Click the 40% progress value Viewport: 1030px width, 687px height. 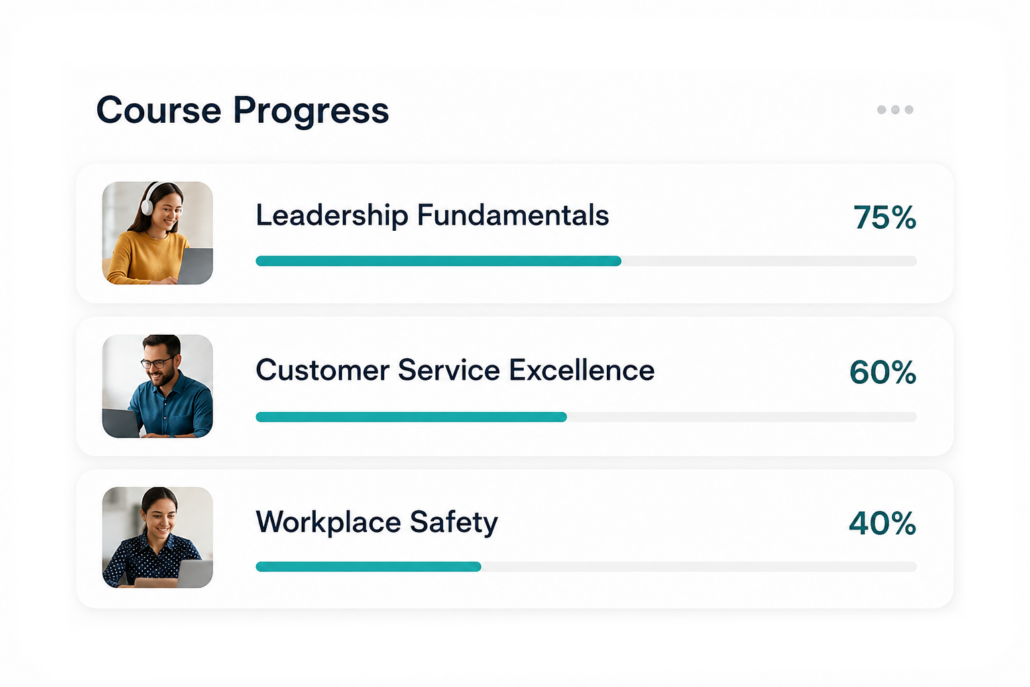tap(882, 523)
